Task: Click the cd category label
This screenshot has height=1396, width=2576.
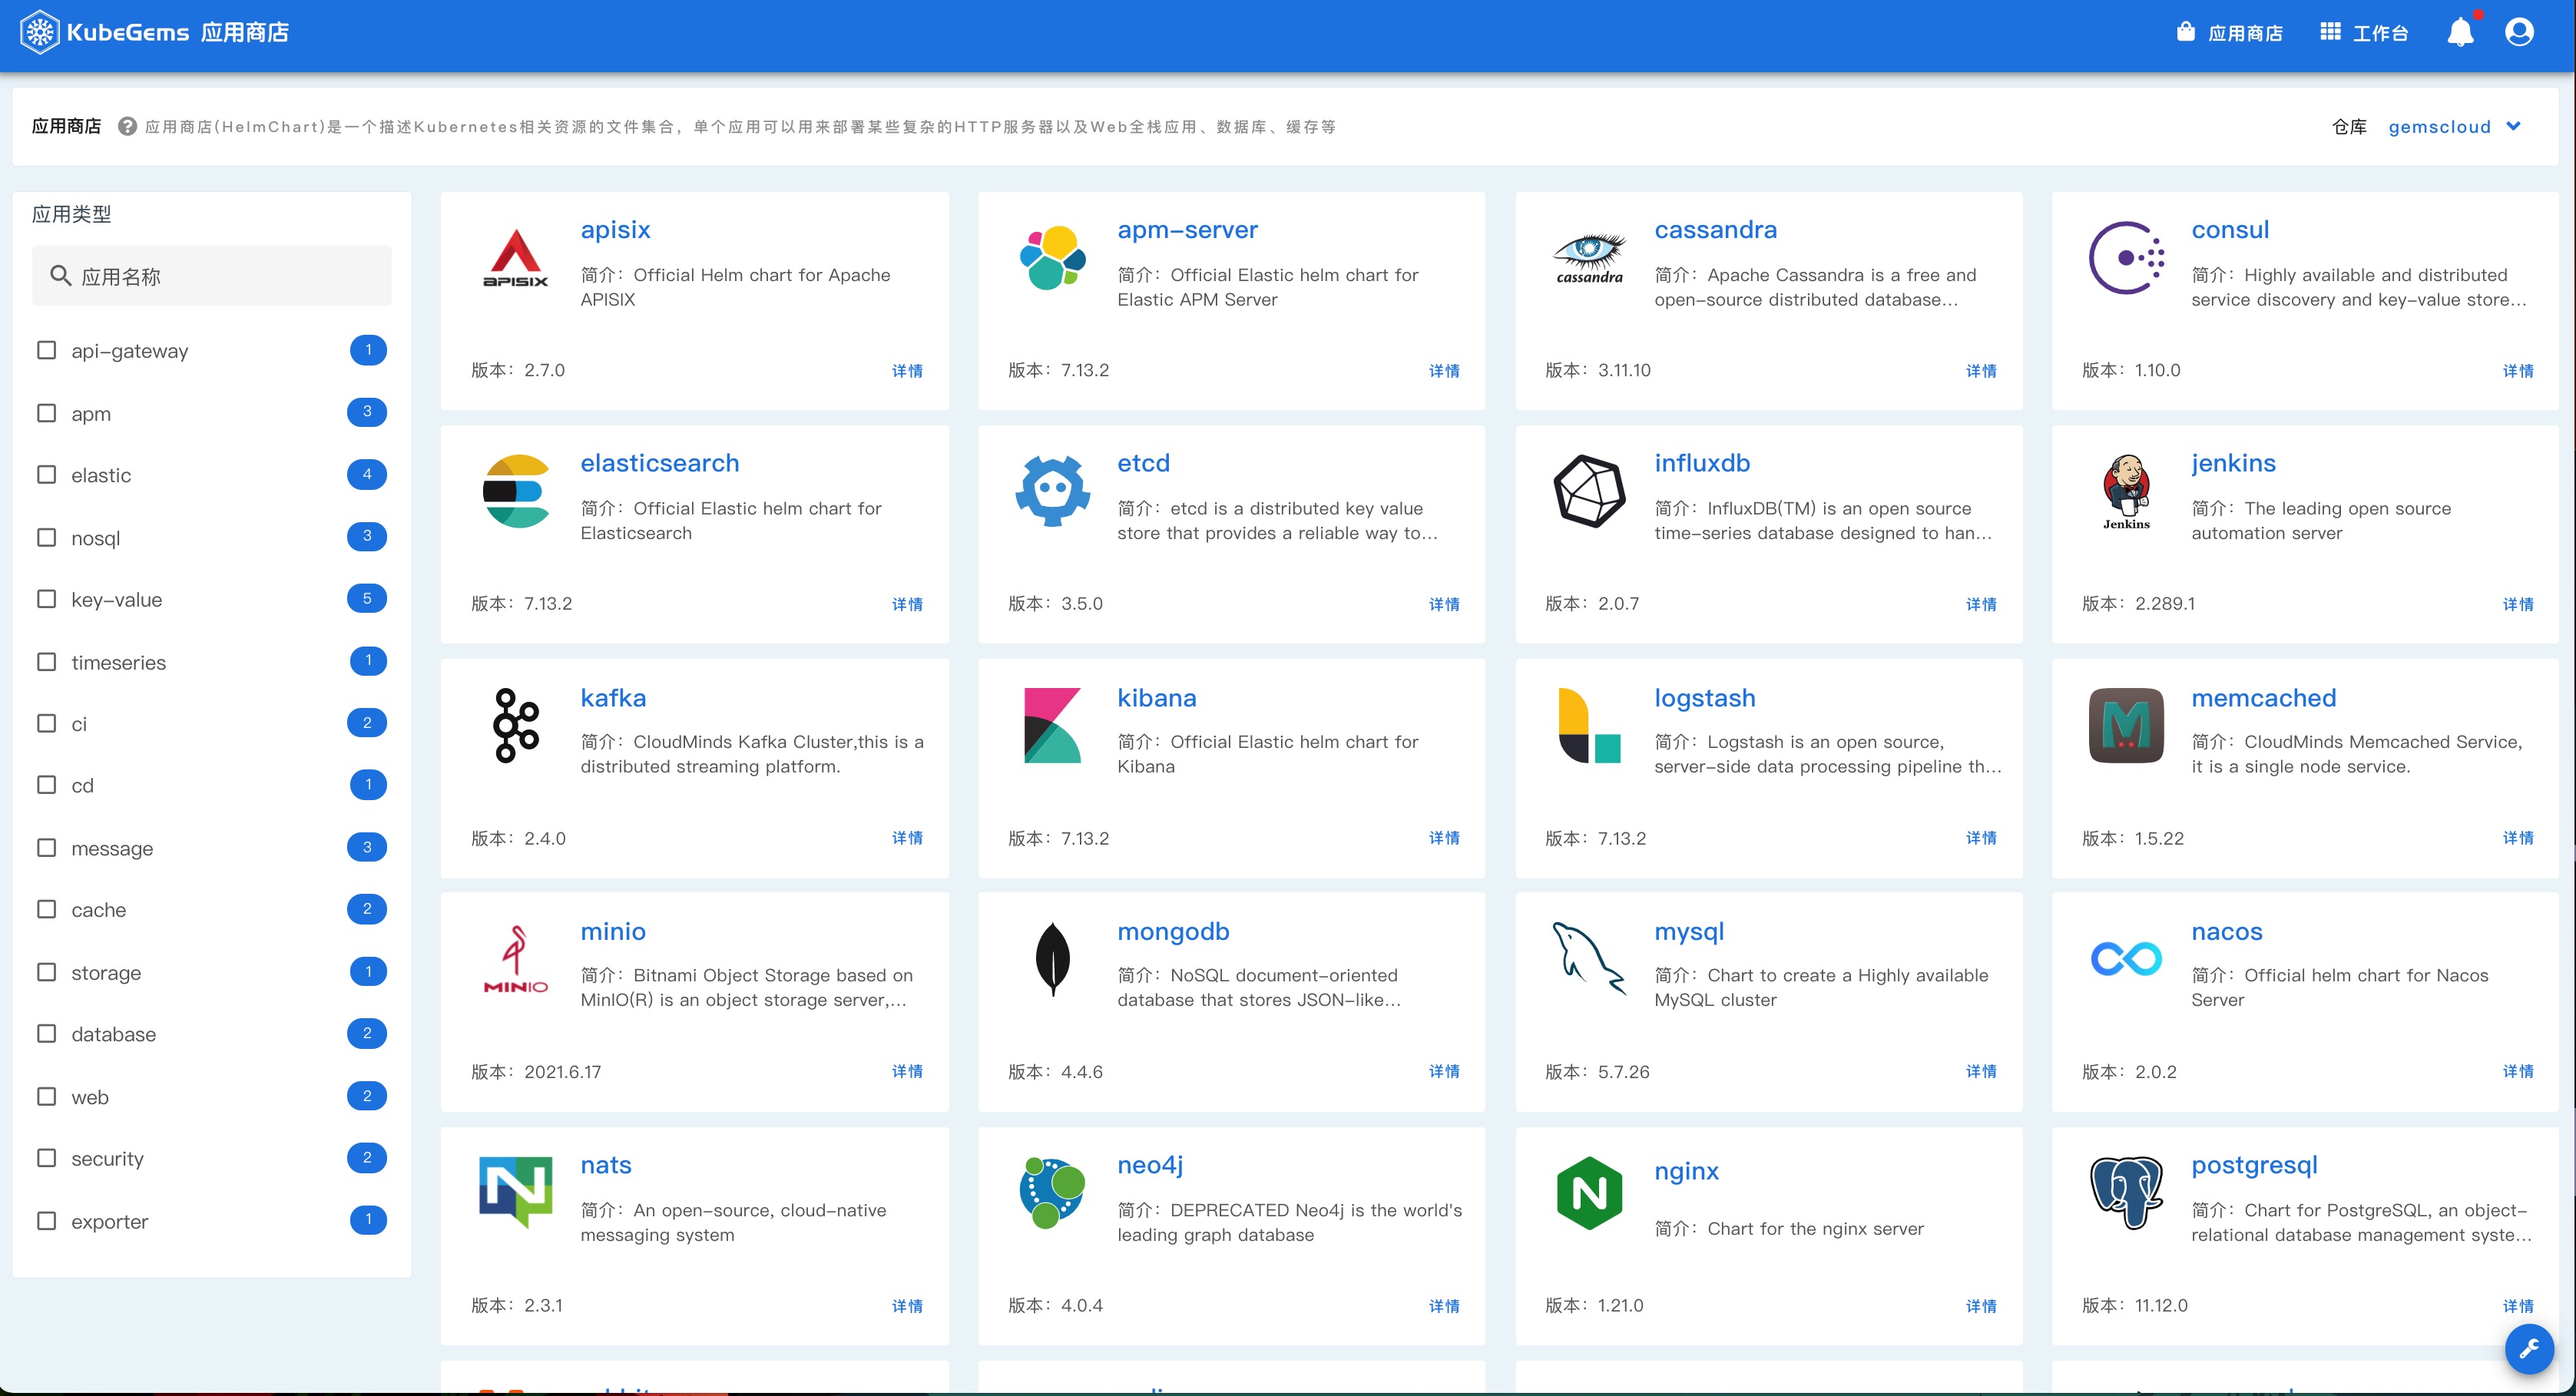Action: [x=82, y=785]
